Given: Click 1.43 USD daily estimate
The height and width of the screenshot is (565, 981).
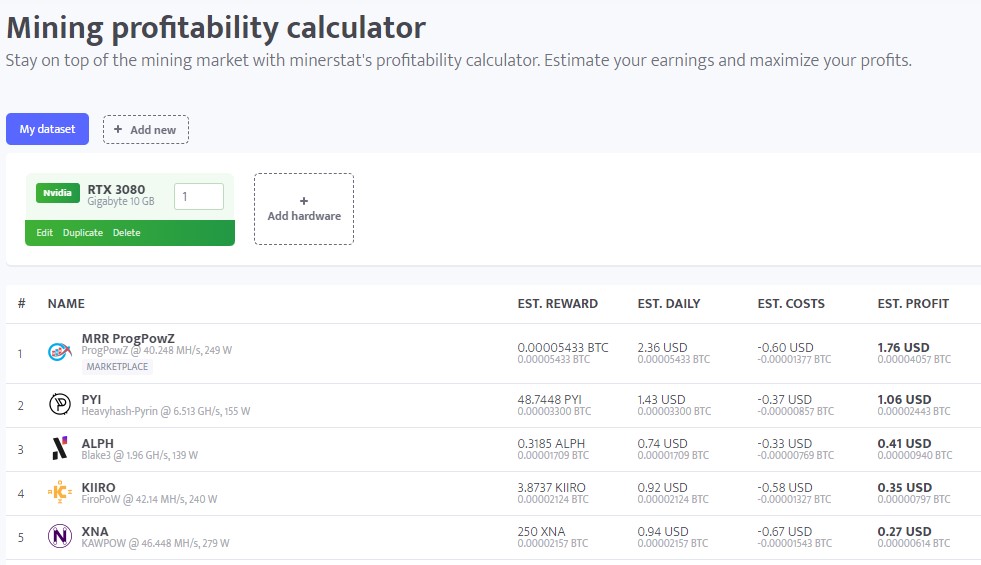Looking at the screenshot, I should tap(661, 399).
